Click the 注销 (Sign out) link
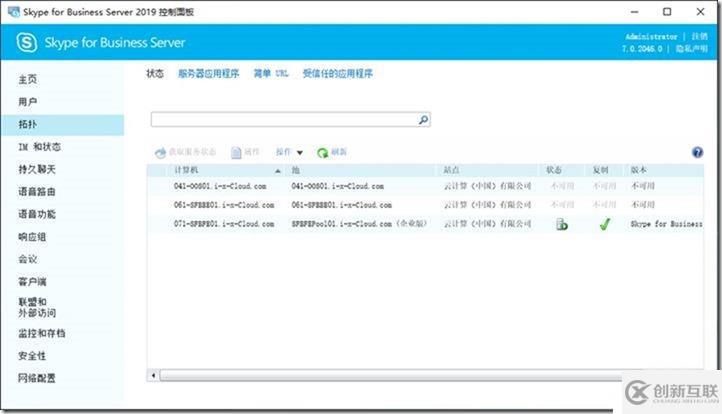The width and height of the screenshot is (722, 414). click(699, 36)
